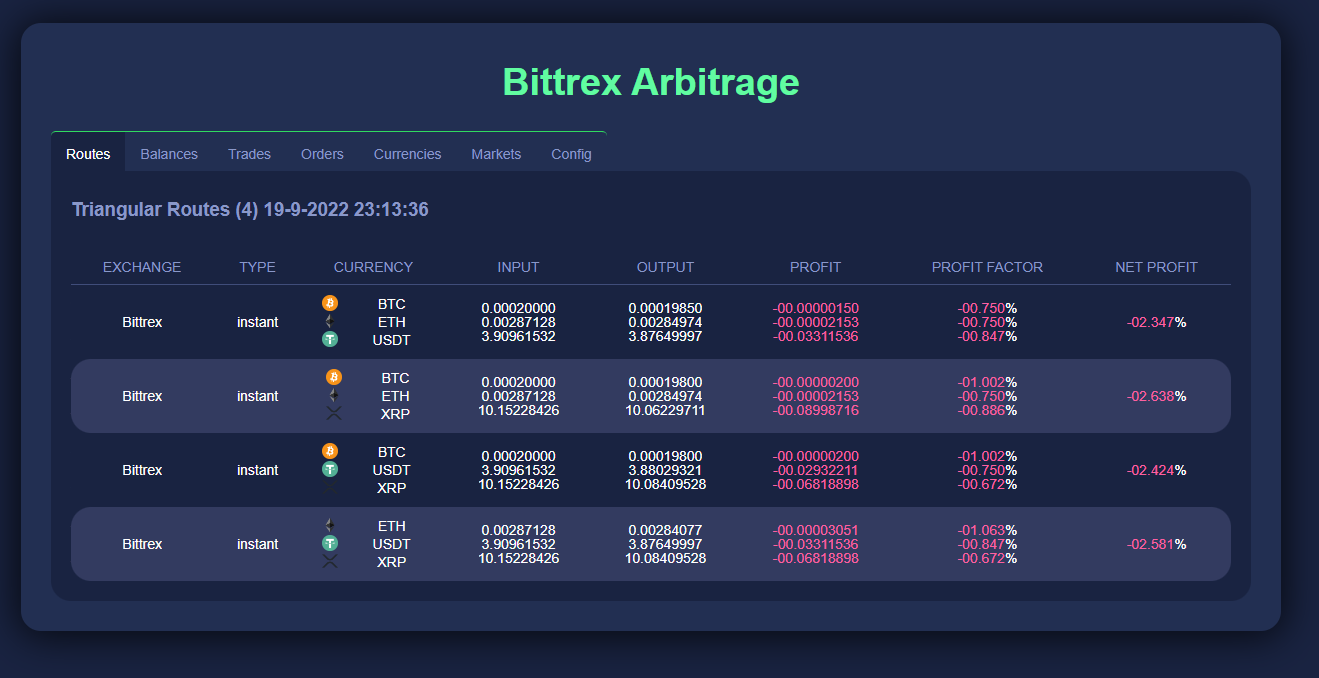This screenshot has width=1319, height=678.
Task: Click the Tether icon in the -02.347% route
Action: tap(330, 339)
